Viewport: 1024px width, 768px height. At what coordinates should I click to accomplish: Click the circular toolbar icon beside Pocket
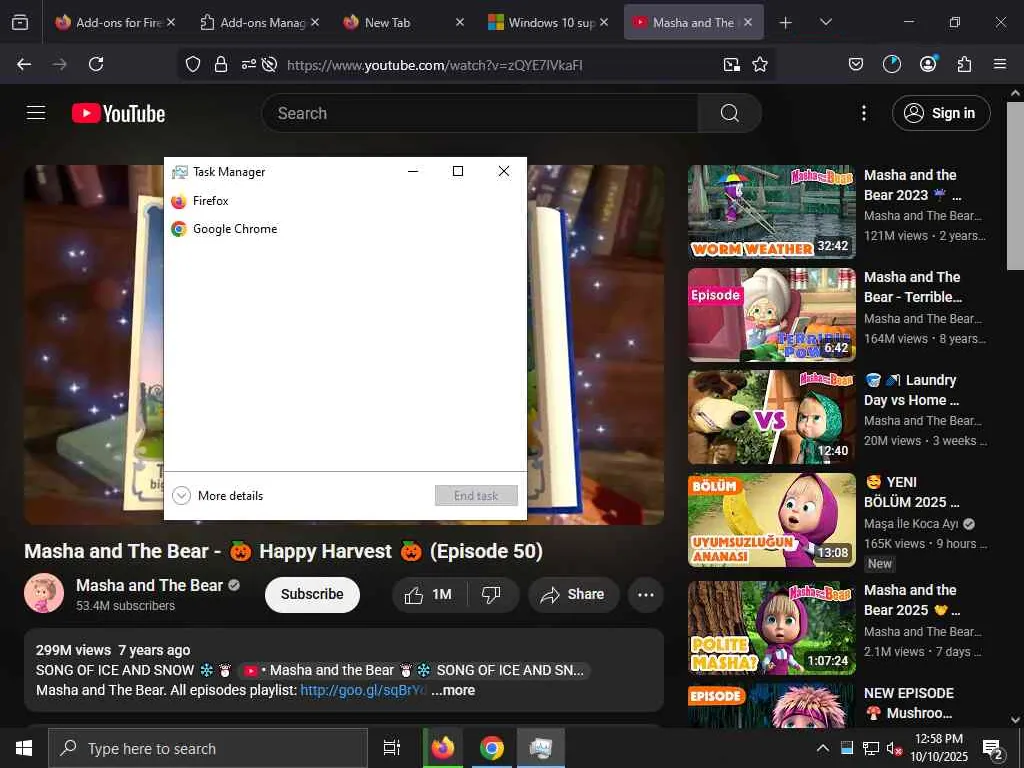[x=891, y=64]
